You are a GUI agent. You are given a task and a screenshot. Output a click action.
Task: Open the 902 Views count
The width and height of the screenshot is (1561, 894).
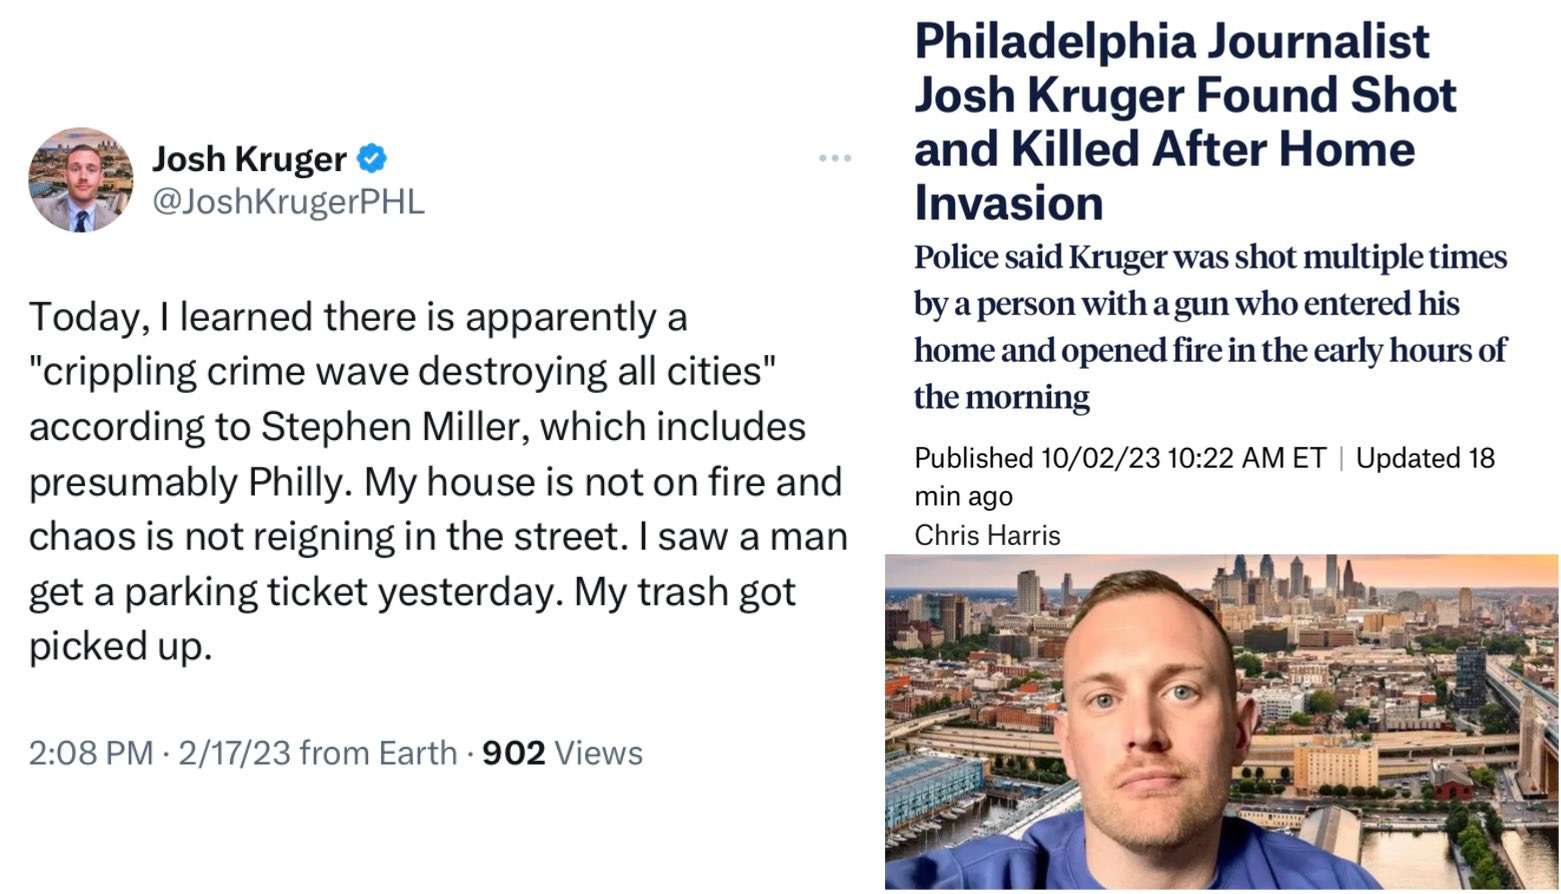click(562, 752)
